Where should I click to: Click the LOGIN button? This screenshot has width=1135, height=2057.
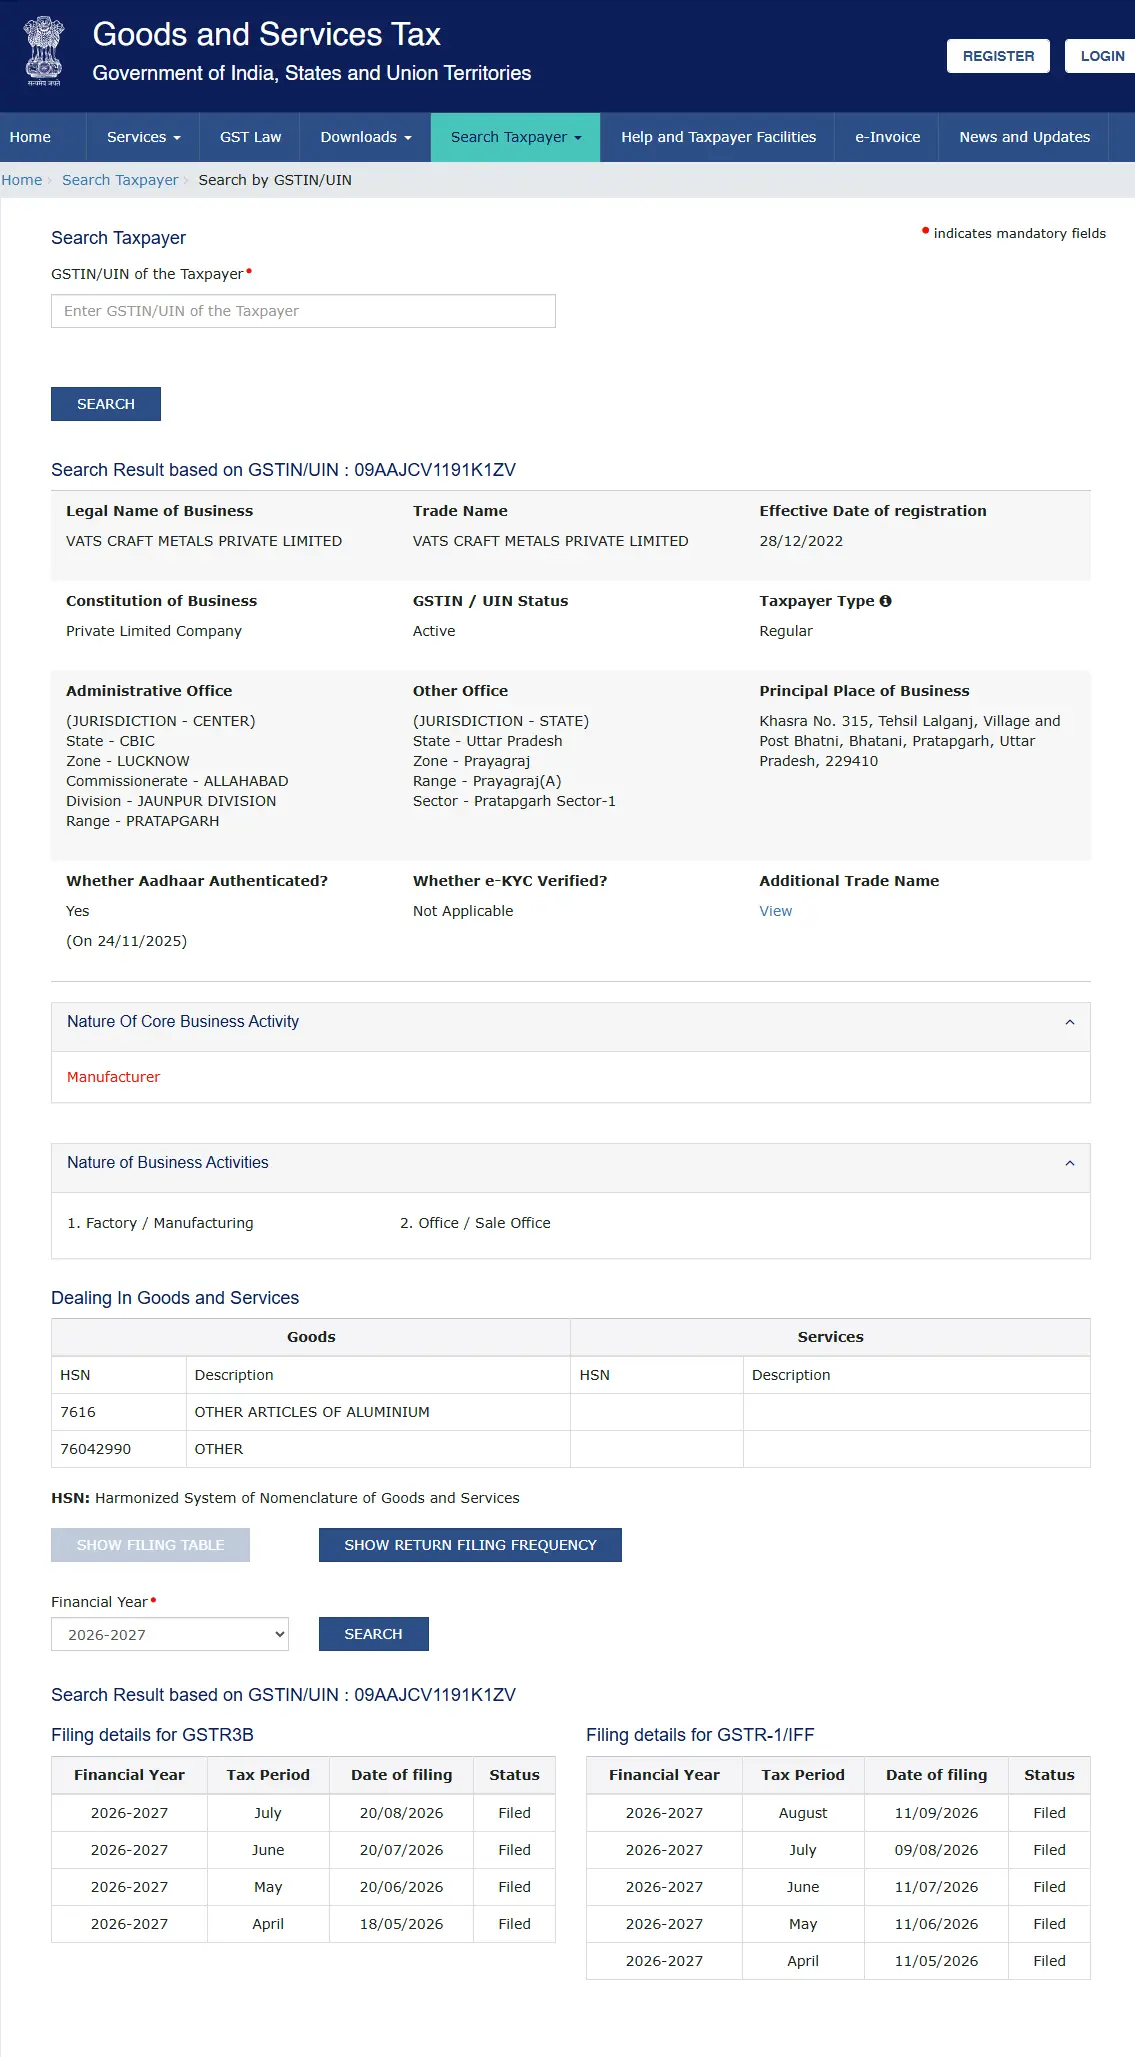click(1101, 56)
